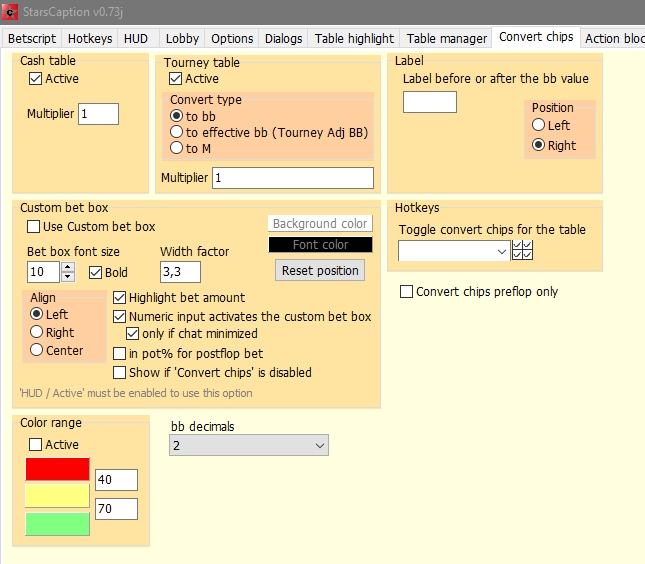Uncheck Active under Cash table
The width and height of the screenshot is (645, 564).
(x=35, y=79)
